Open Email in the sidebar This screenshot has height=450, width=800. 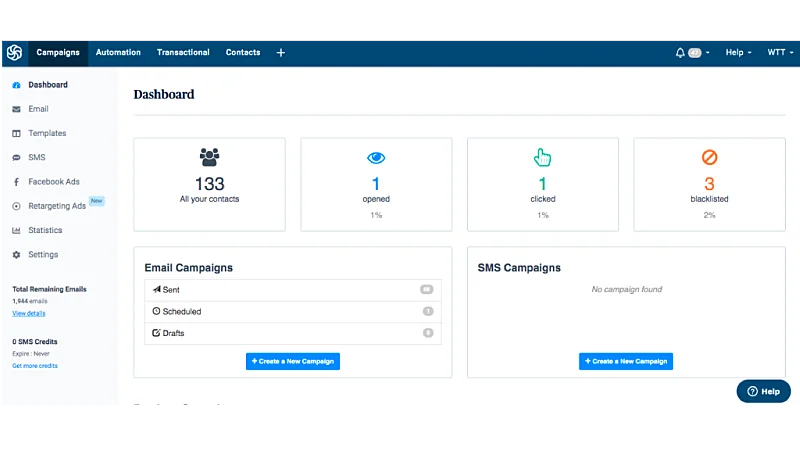point(38,109)
